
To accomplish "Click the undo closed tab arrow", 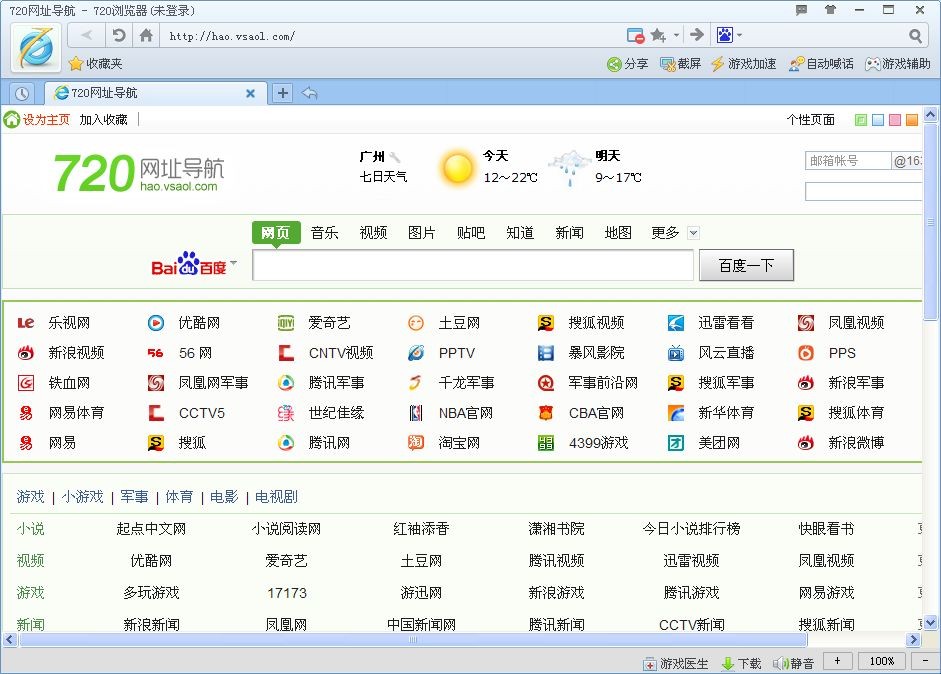I will point(310,93).
